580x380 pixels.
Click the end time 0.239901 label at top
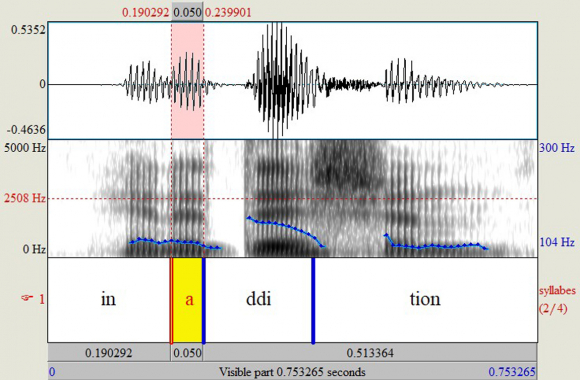click(228, 13)
